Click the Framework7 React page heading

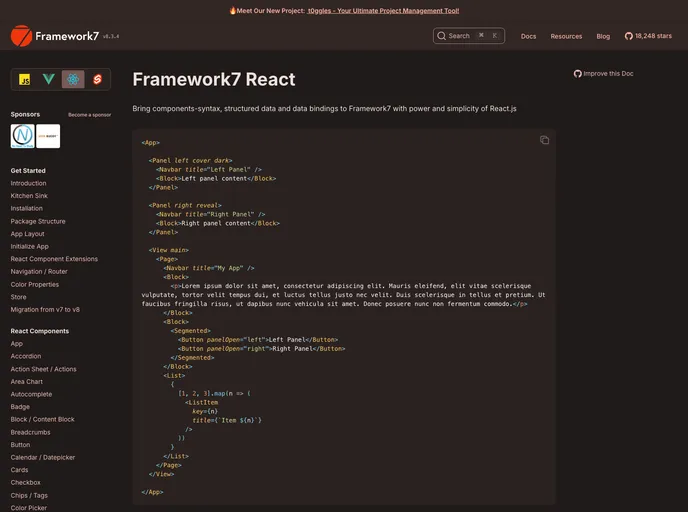click(214, 79)
